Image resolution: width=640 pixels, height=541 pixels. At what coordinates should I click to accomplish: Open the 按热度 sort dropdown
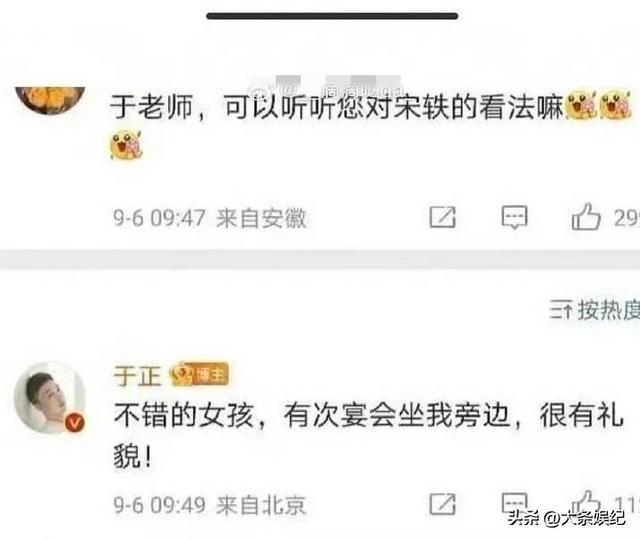pyautogui.click(x=594, y=310)
